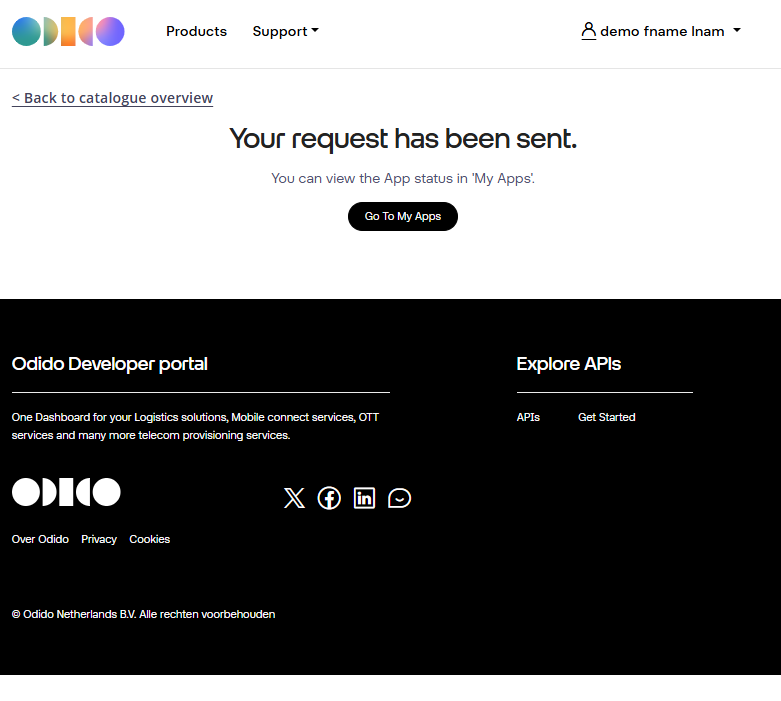Click the Get Started footer link
This screenshot has width=781, height=701.
coord(606,417)
